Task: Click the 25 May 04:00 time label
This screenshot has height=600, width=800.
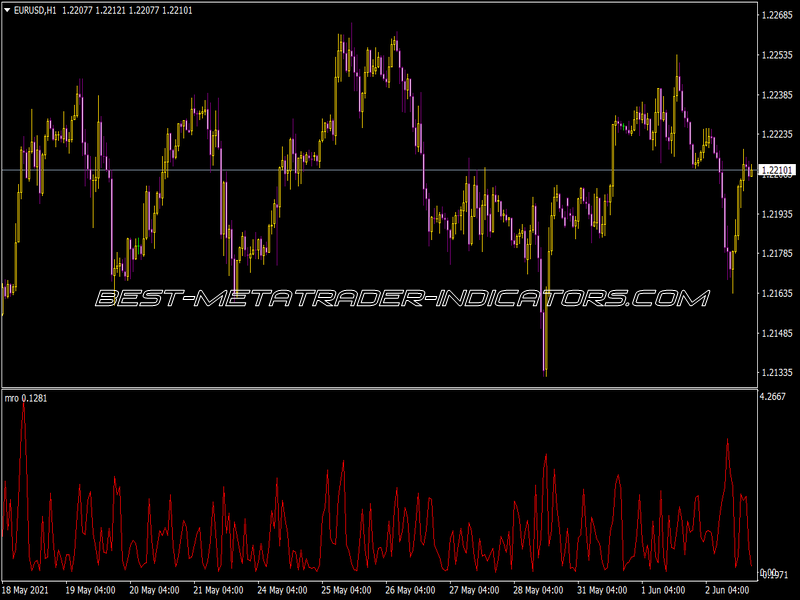Action: (346, 590)
